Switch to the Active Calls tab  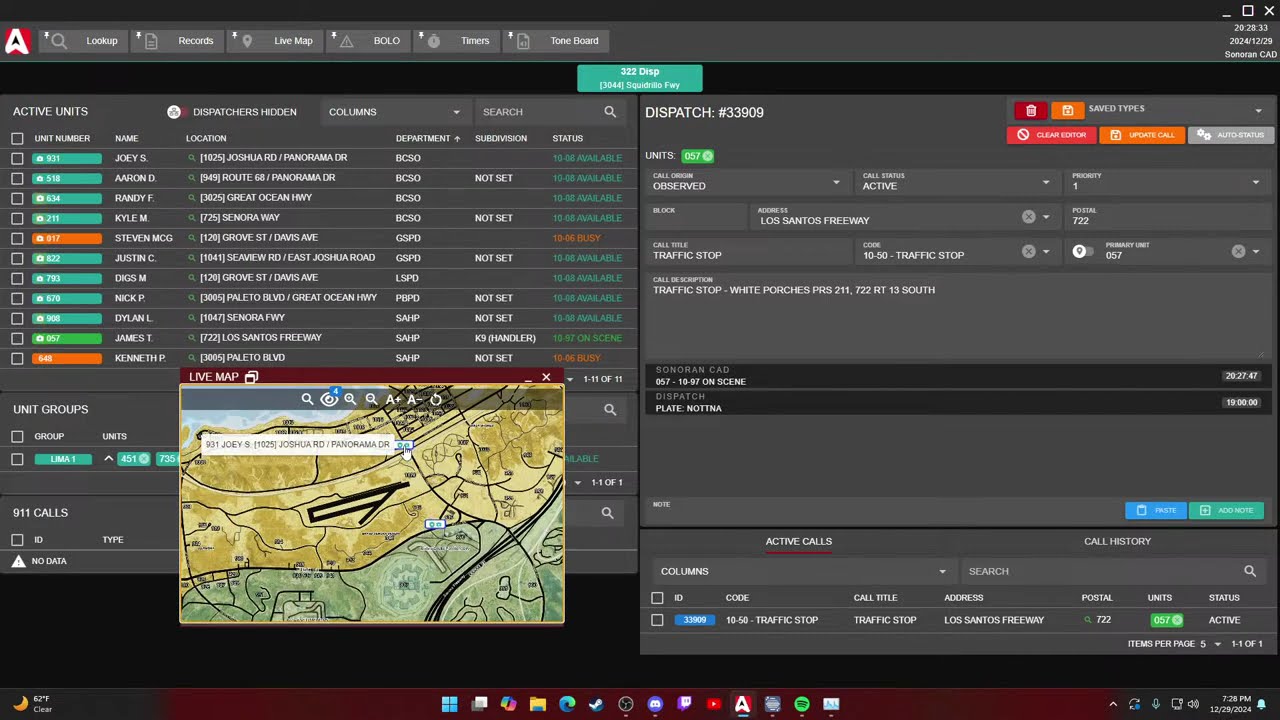(798, 541)
